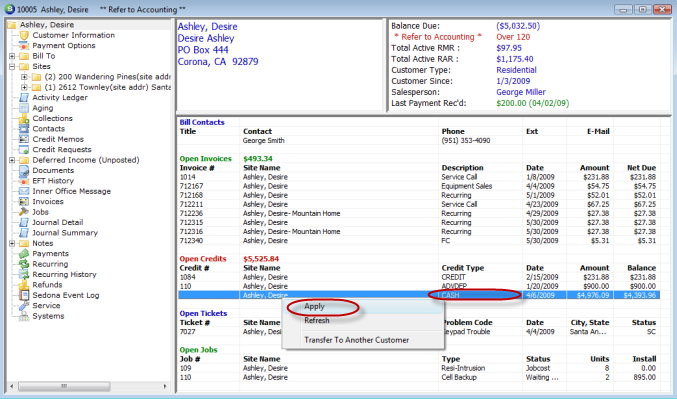This screenshot has height=399, width=677.
Task: Click the tree horizontal scrollbar right arrow
Action: (x=165, y=386)
